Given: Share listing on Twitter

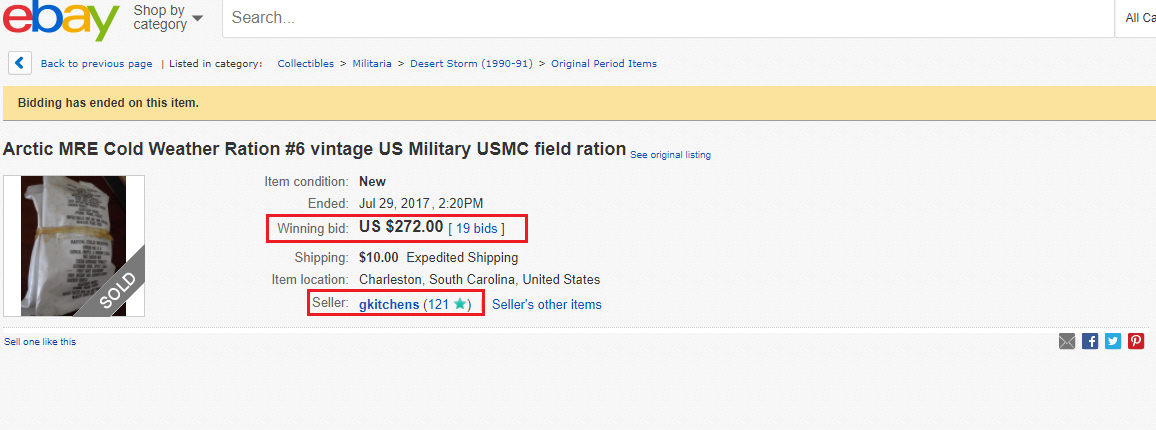Looking at the screenshot, I should click(1113, 341).
